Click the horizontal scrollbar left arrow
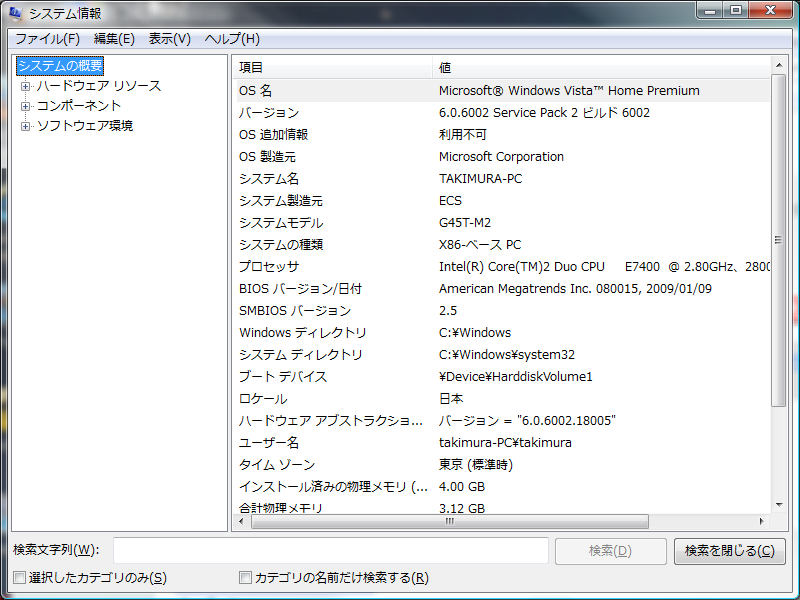This screenshot has height=600, width=800. click(241, 521)
